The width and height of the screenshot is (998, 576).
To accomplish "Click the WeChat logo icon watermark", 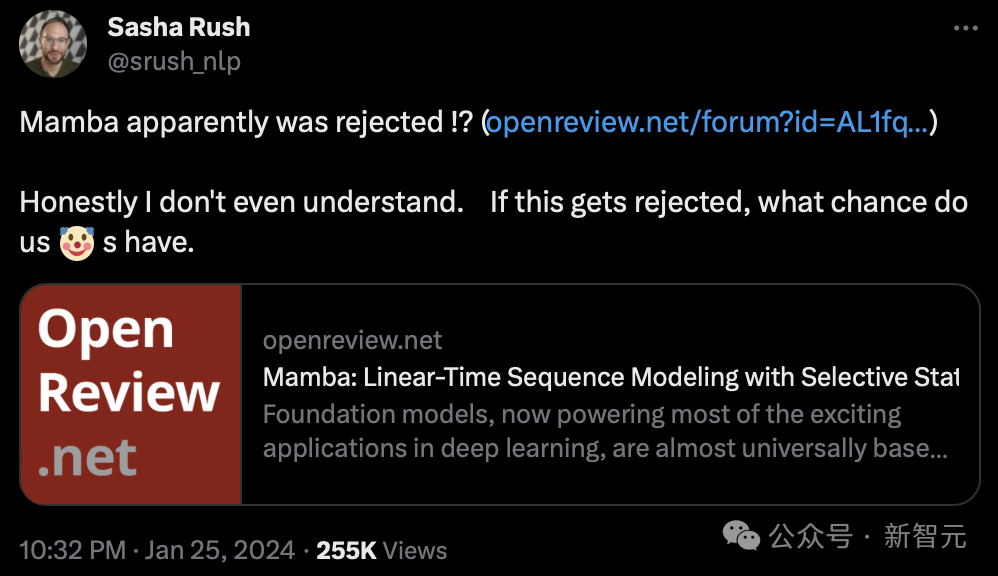I will point(742,536).
